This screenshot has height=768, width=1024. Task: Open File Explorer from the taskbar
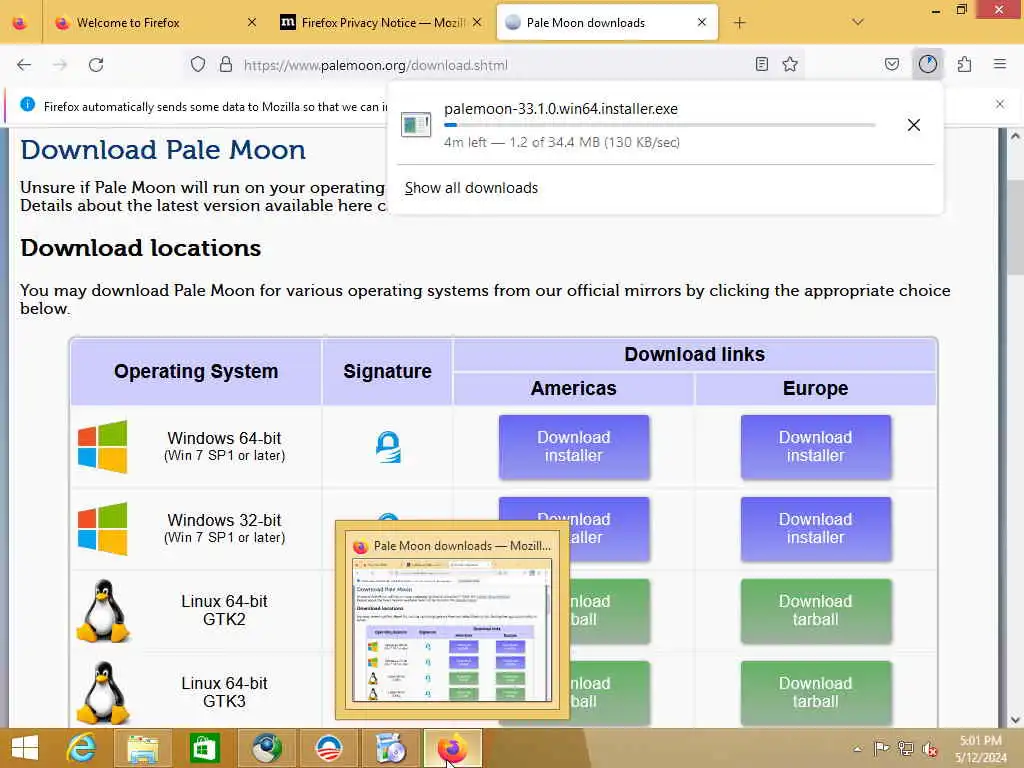(x=143, y=748)
